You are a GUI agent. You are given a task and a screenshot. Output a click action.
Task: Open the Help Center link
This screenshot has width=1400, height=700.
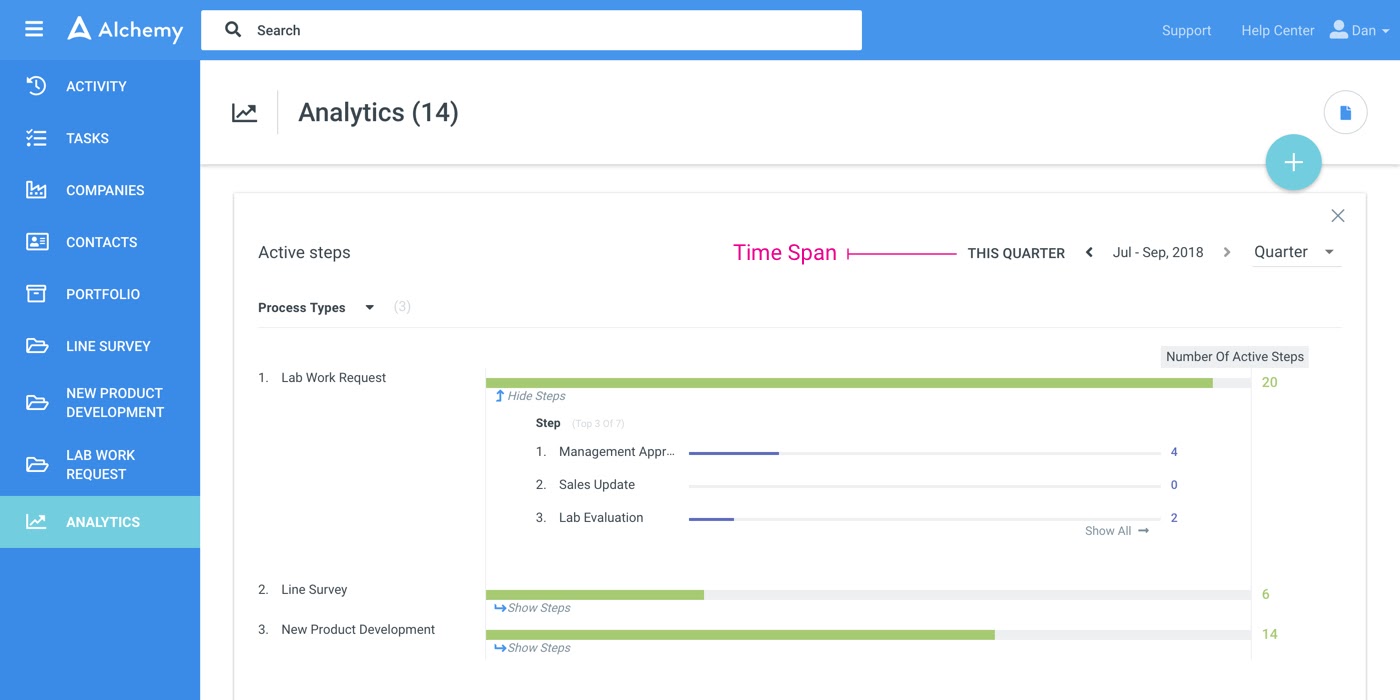point(1277,31)
